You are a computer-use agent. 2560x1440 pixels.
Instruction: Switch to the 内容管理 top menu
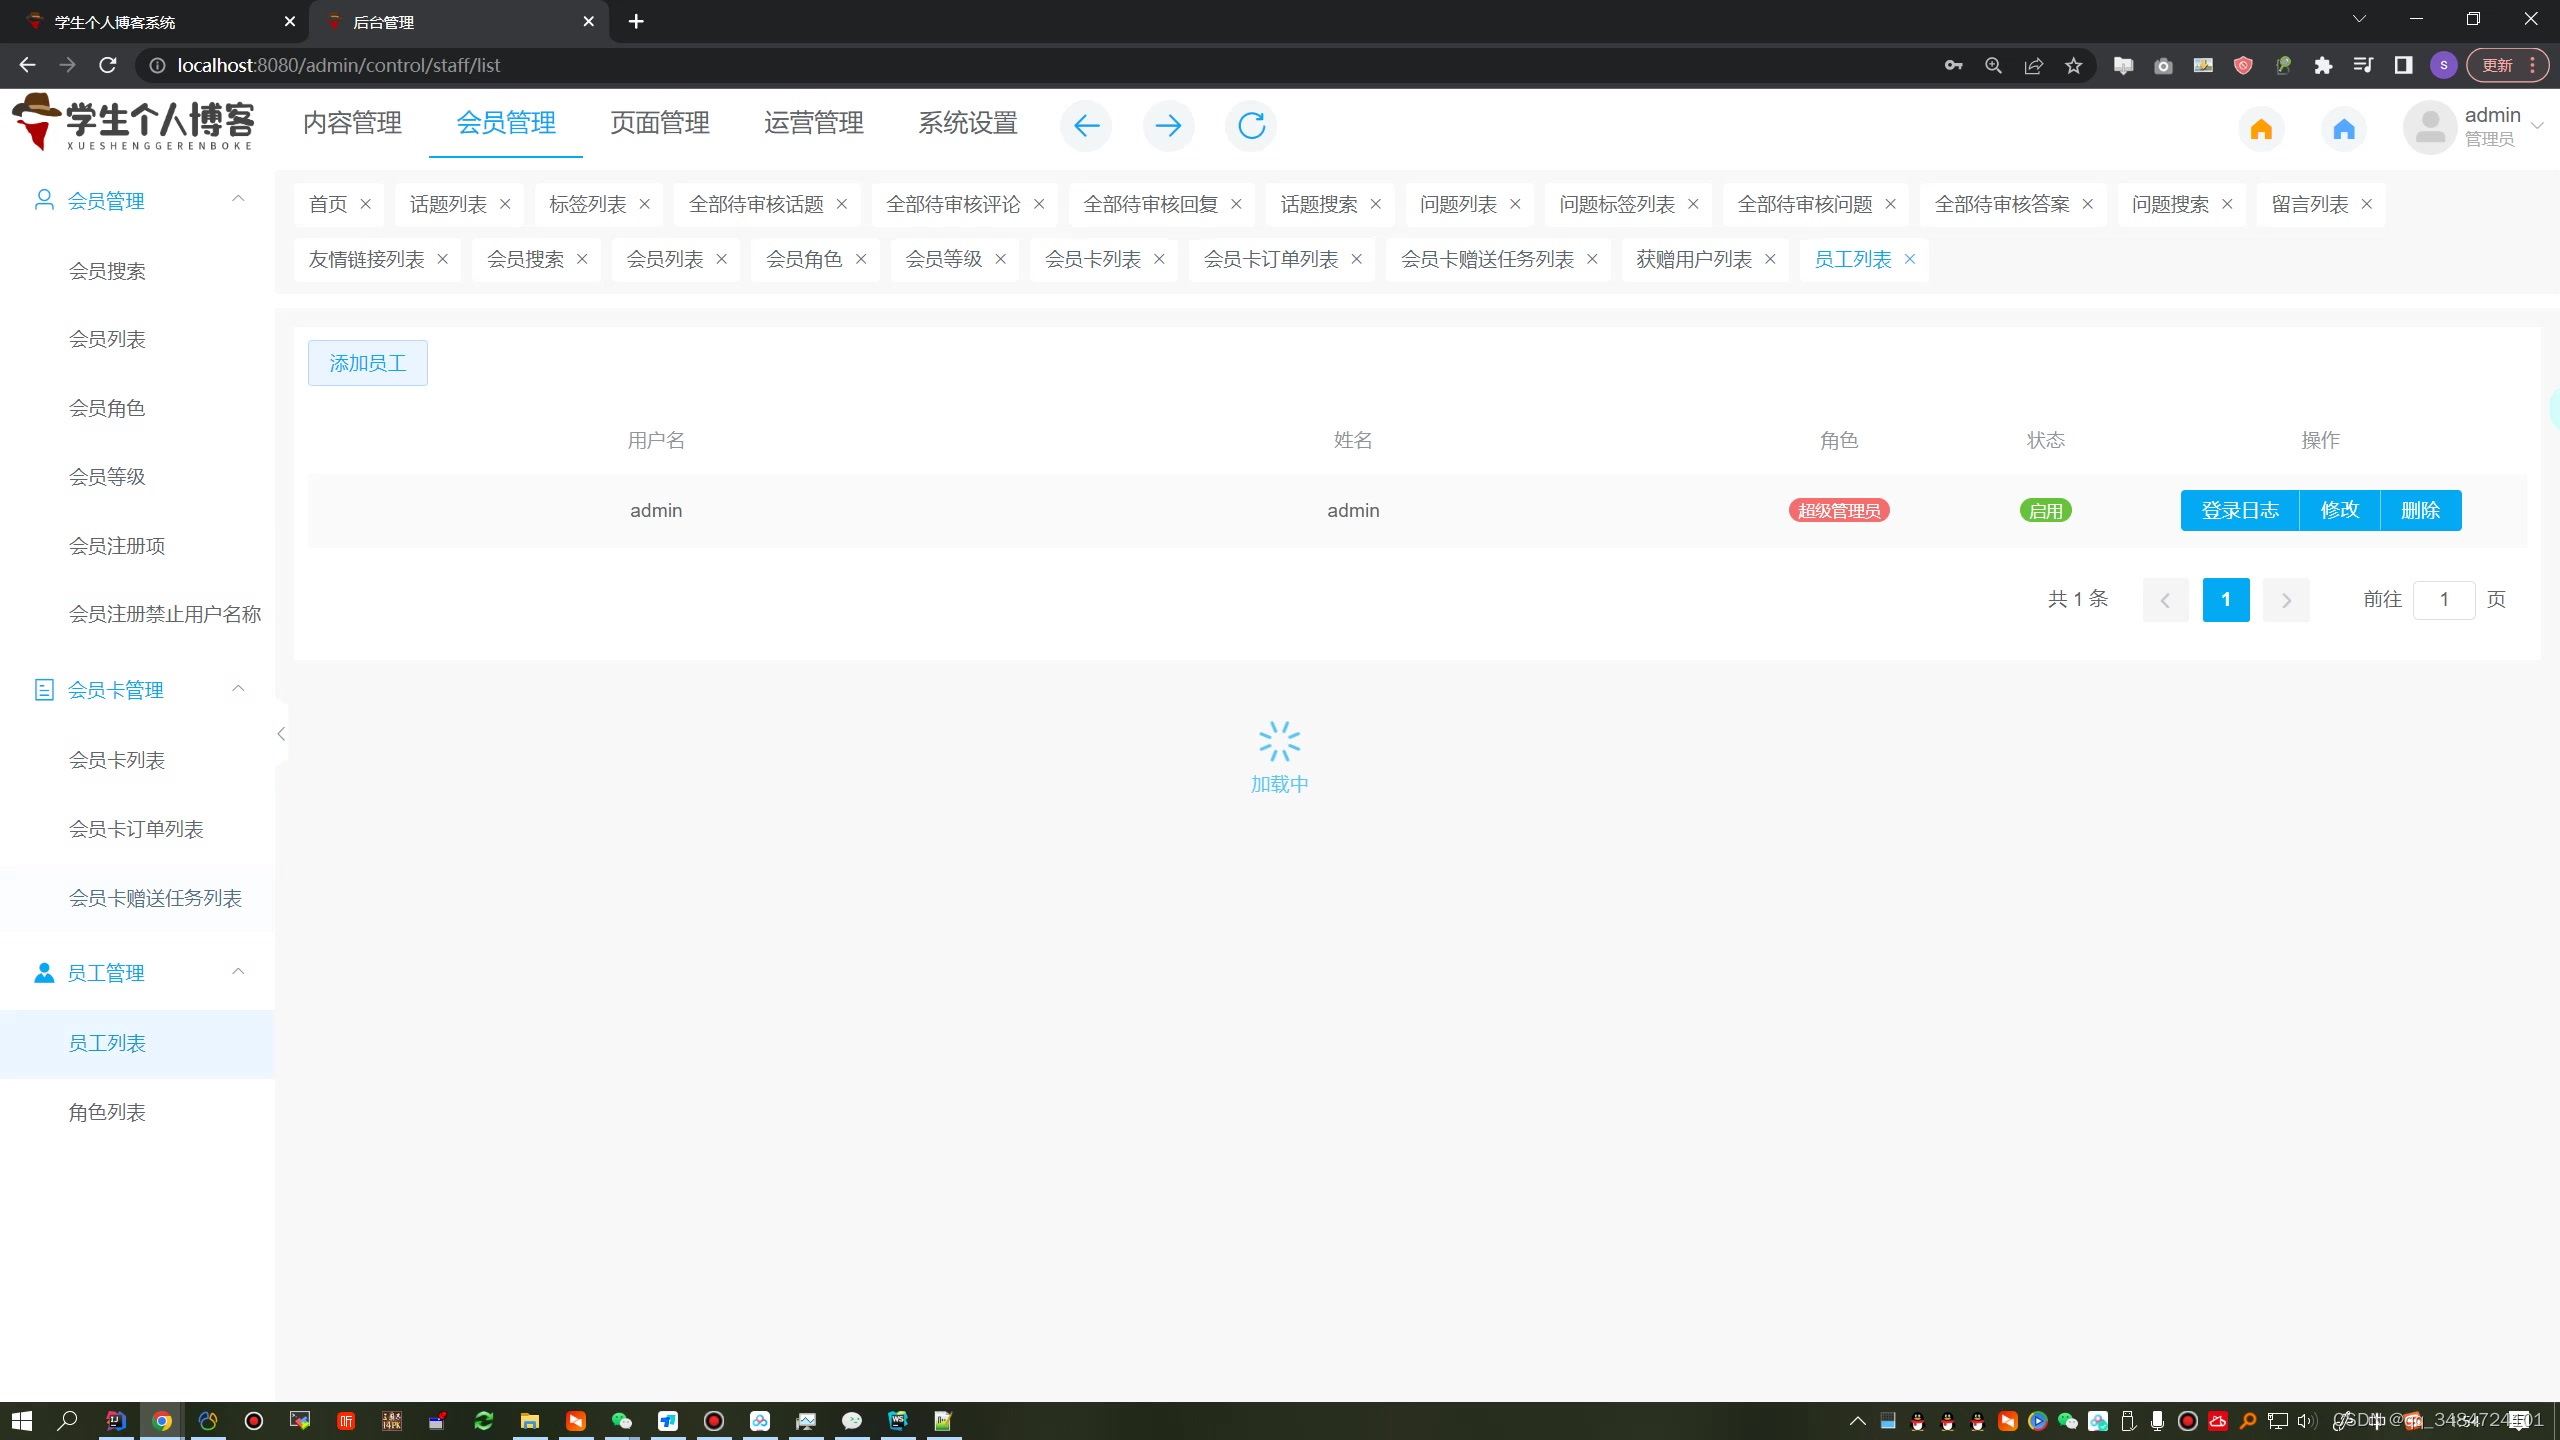pos(352,123)
